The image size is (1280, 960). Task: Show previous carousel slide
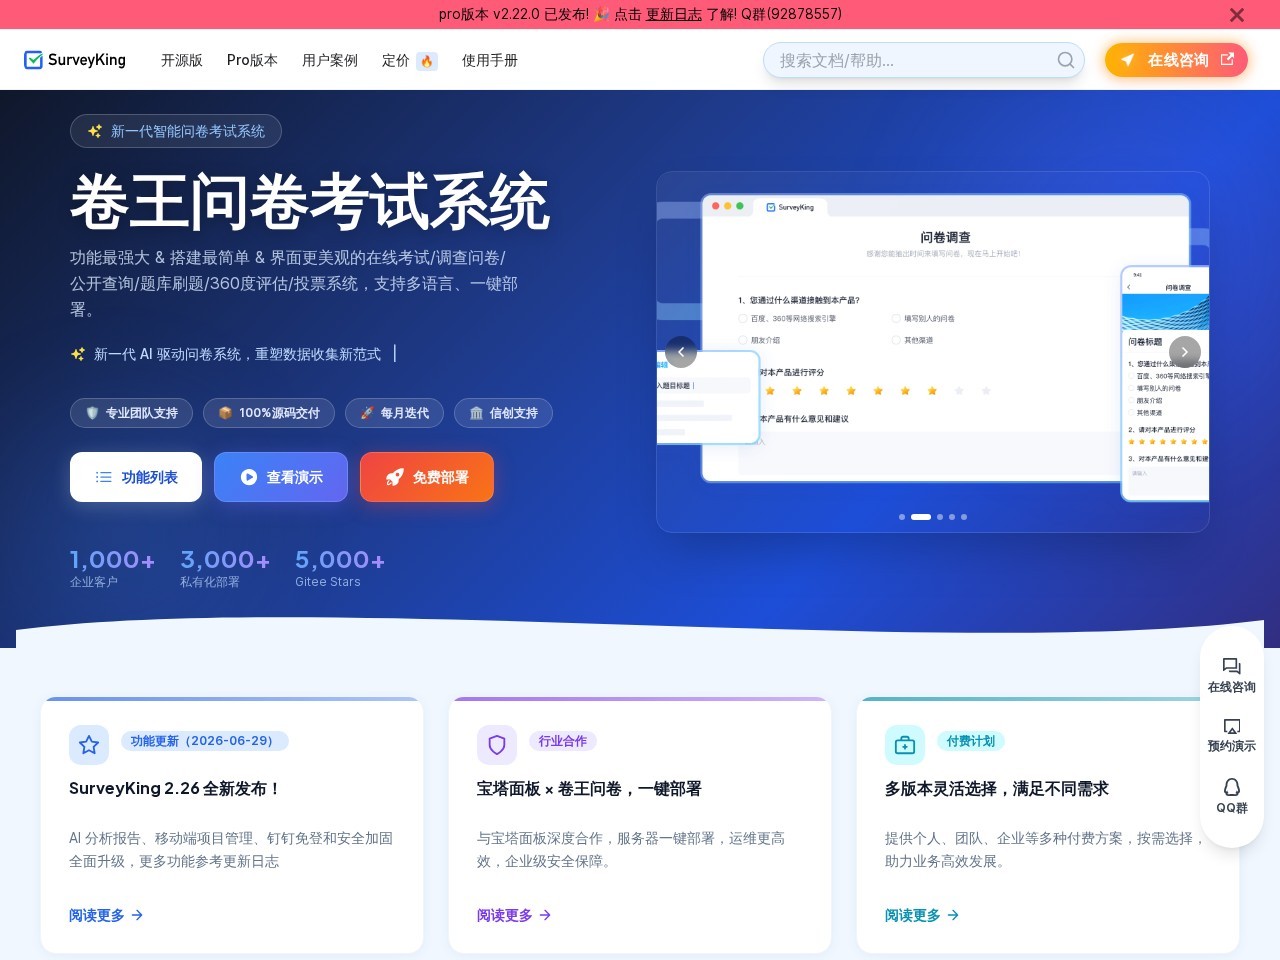(x=681, y=351)
